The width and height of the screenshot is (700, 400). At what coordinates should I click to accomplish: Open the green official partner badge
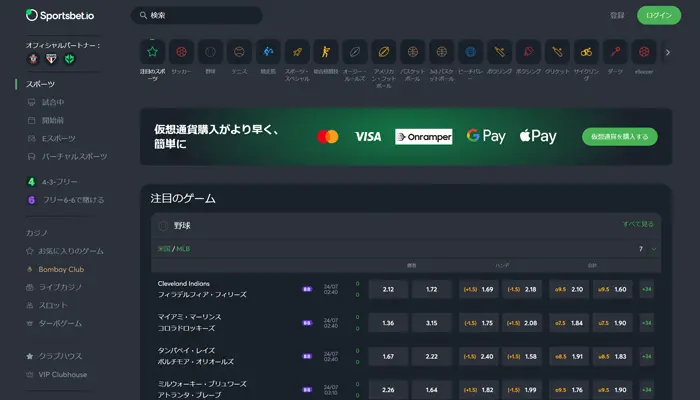point(70,59)
